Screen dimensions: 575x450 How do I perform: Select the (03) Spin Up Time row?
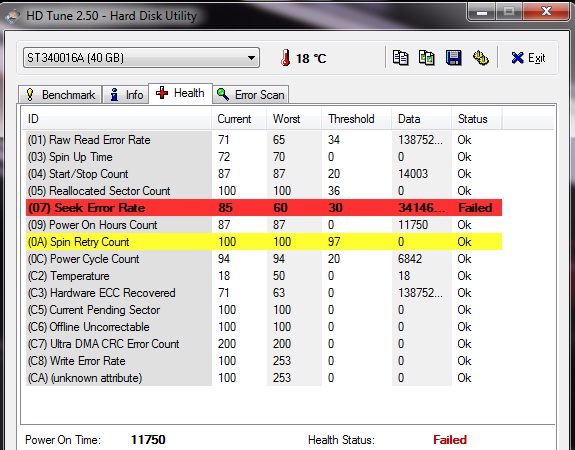(x=264, y=157)
